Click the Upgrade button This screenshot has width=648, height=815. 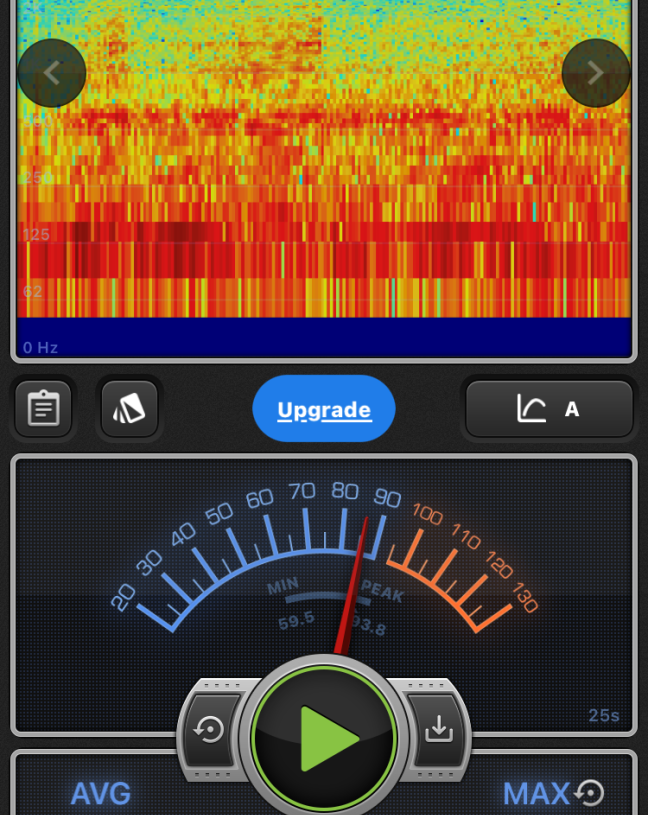click(324, 409)
